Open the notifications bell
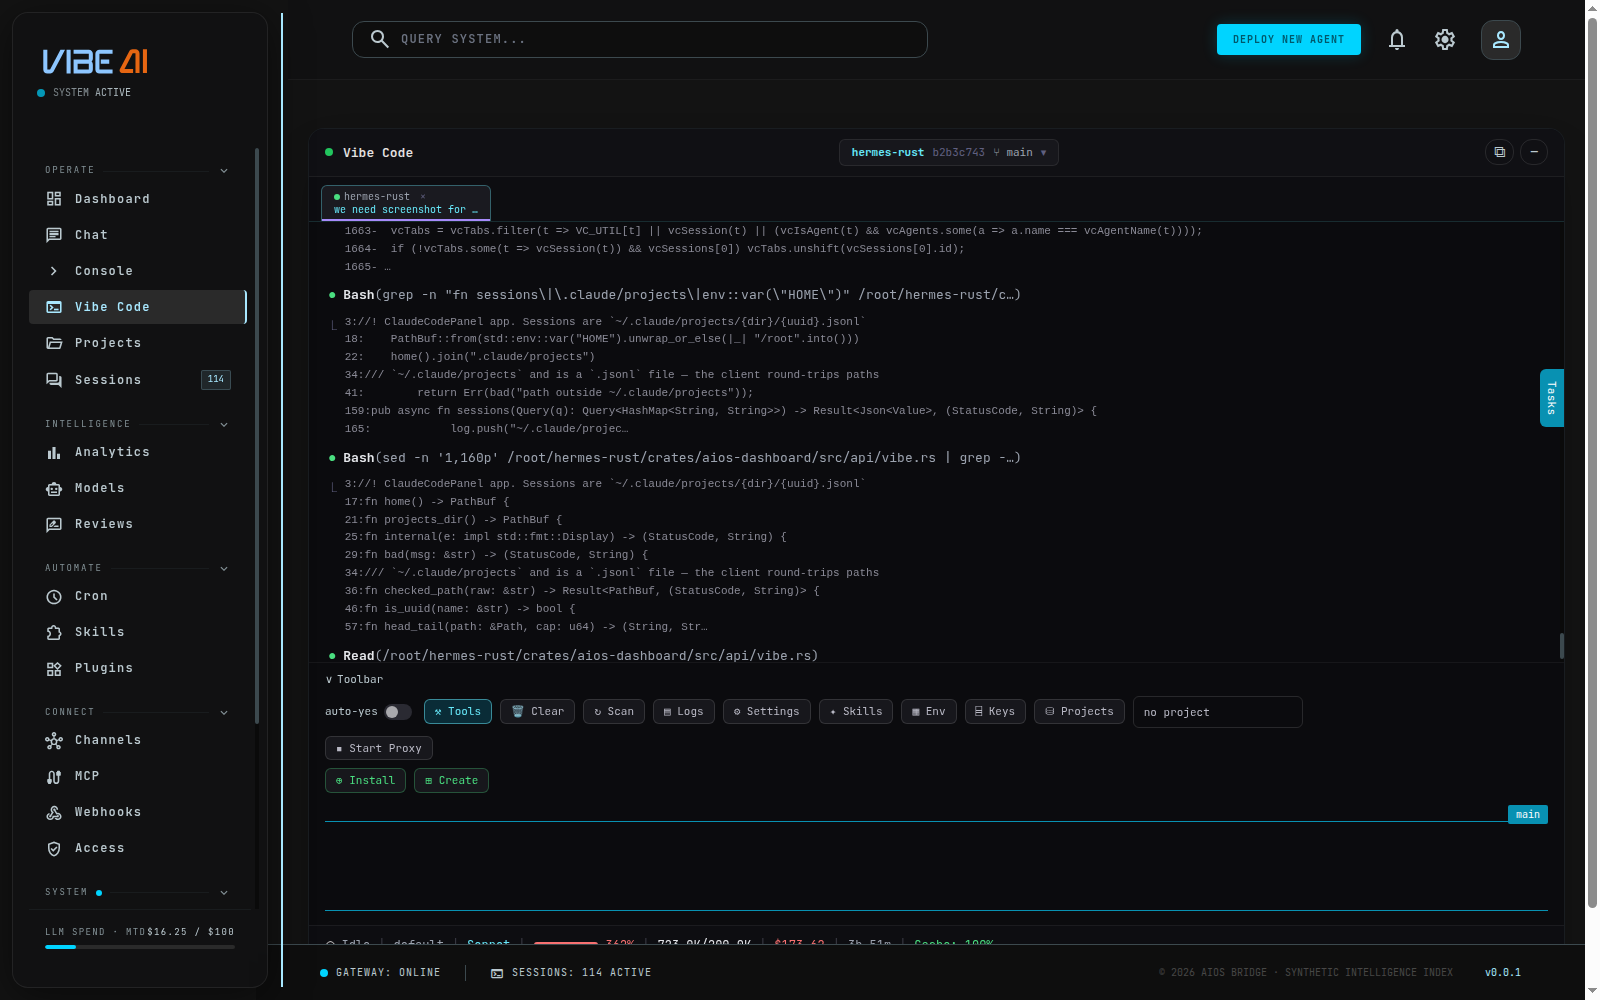 (1397, 40)
